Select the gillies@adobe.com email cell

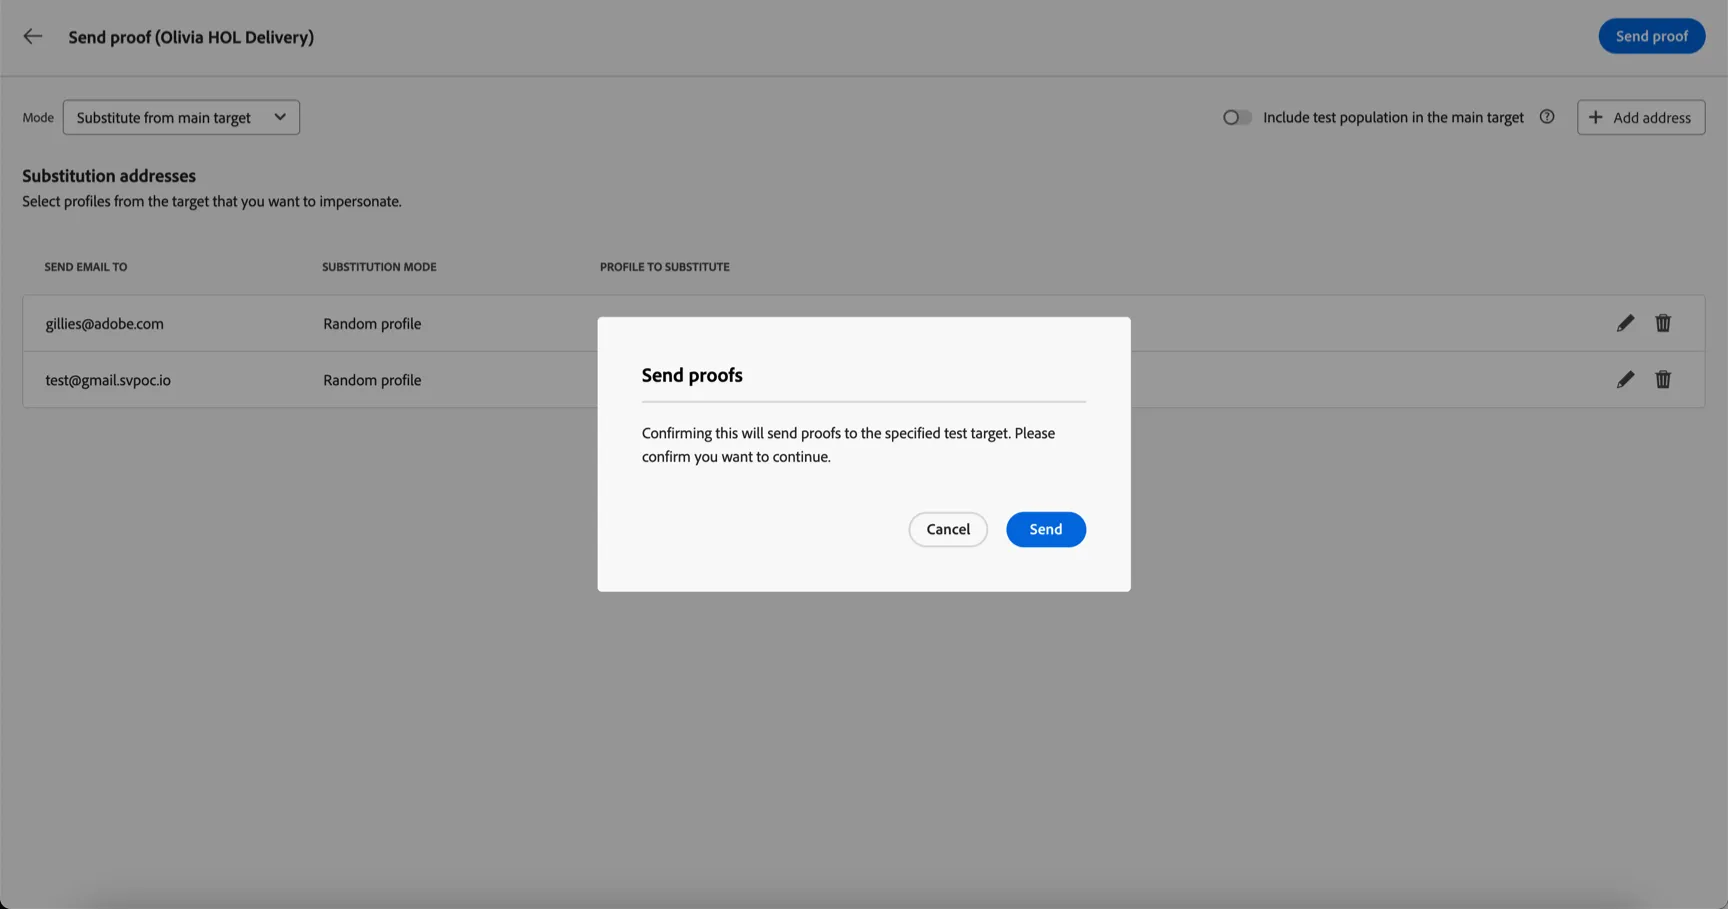[104, 323]
